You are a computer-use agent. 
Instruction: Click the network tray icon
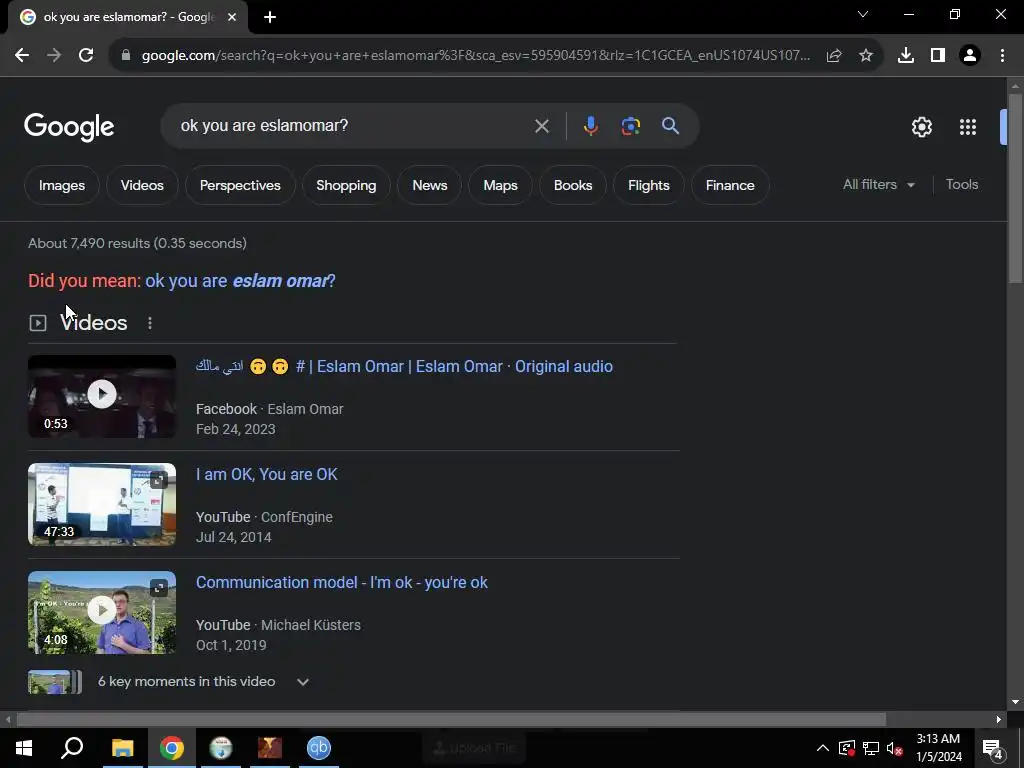pyautogui.click(x=871, y=748)
